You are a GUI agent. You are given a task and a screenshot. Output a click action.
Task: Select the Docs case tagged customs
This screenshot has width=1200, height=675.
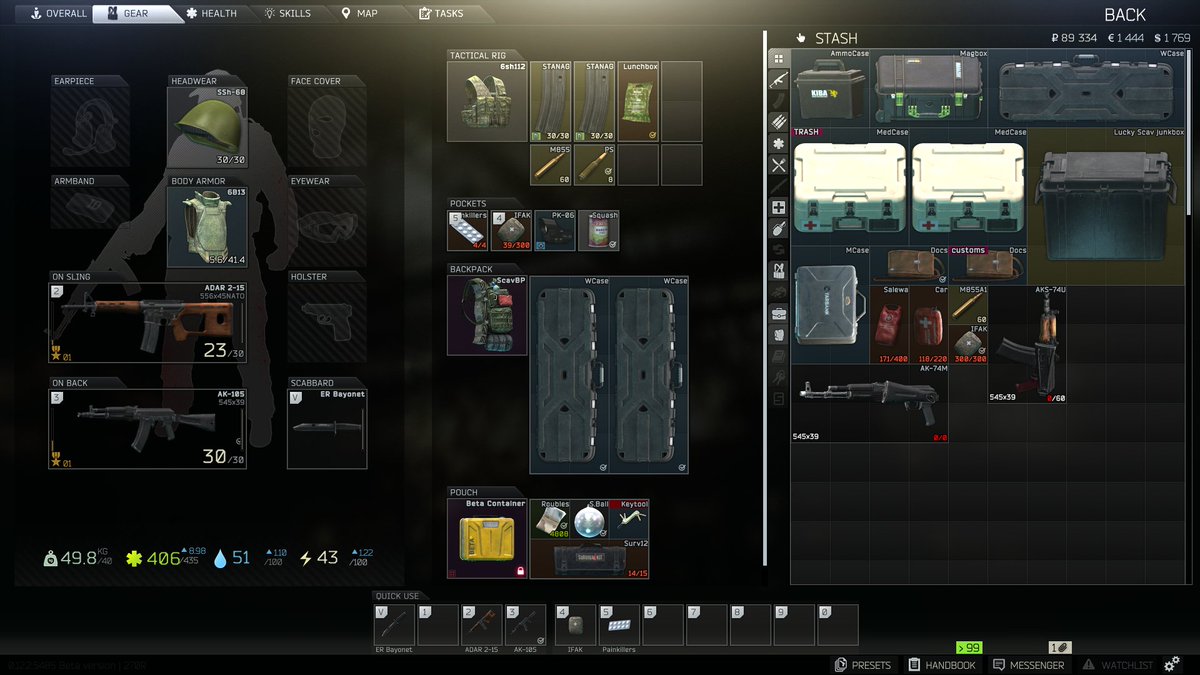coord(988,265)
